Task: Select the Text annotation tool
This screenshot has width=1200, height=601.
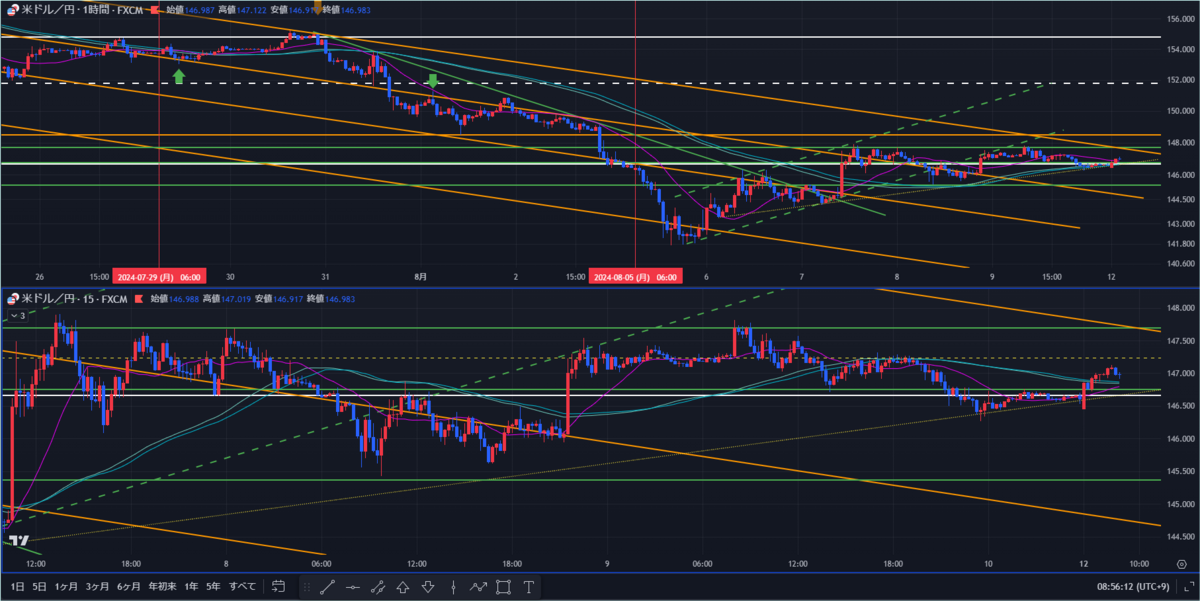Action: coord(527,587)
